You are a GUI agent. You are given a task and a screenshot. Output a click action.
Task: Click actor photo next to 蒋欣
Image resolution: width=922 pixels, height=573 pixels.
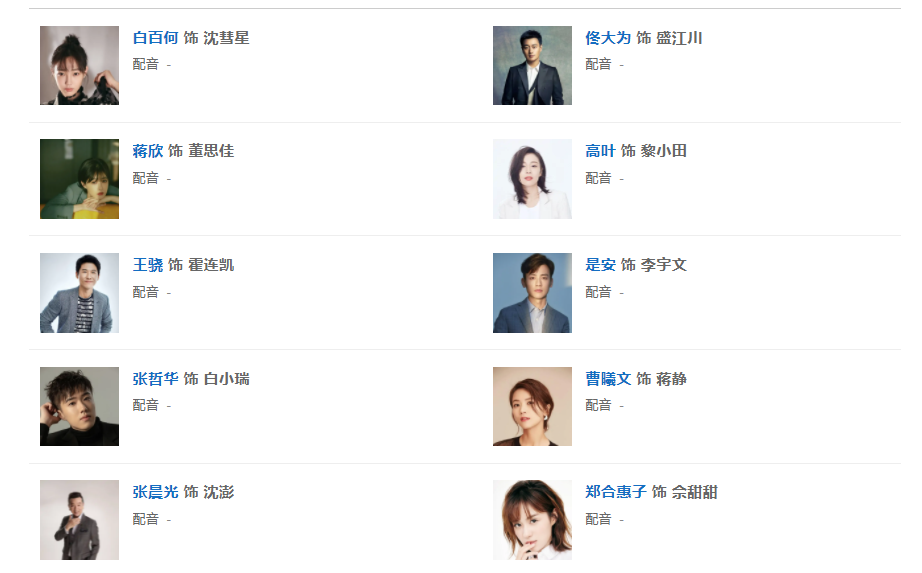79,179
